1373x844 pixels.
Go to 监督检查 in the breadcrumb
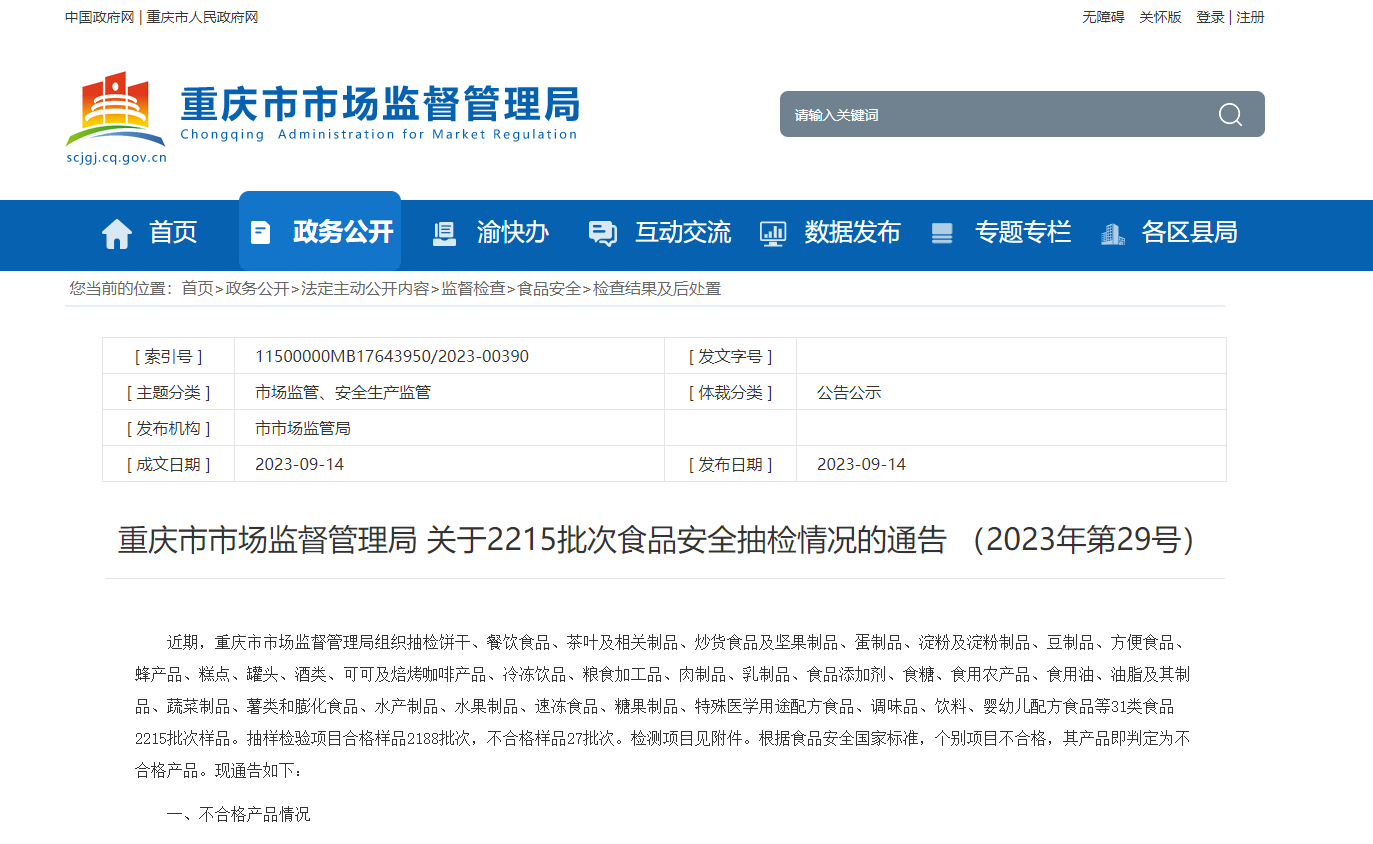(473, 289)
